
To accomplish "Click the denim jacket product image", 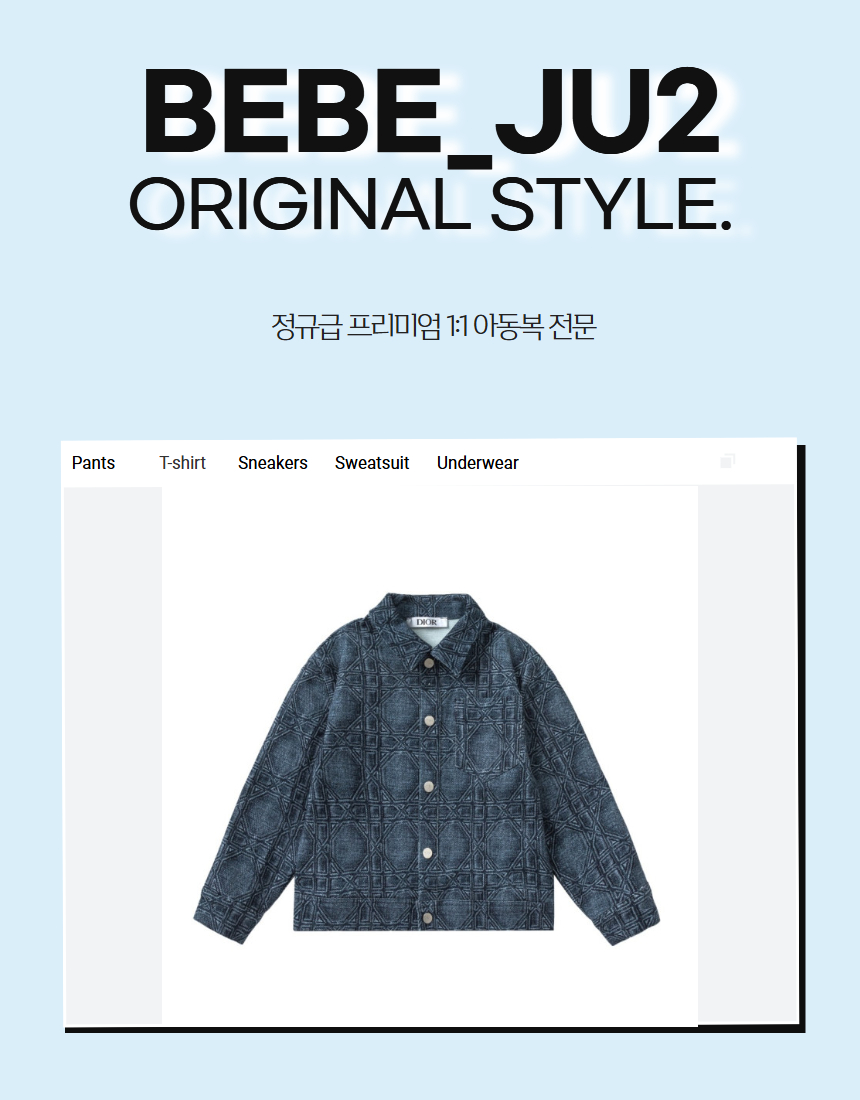I will point(426,769).
